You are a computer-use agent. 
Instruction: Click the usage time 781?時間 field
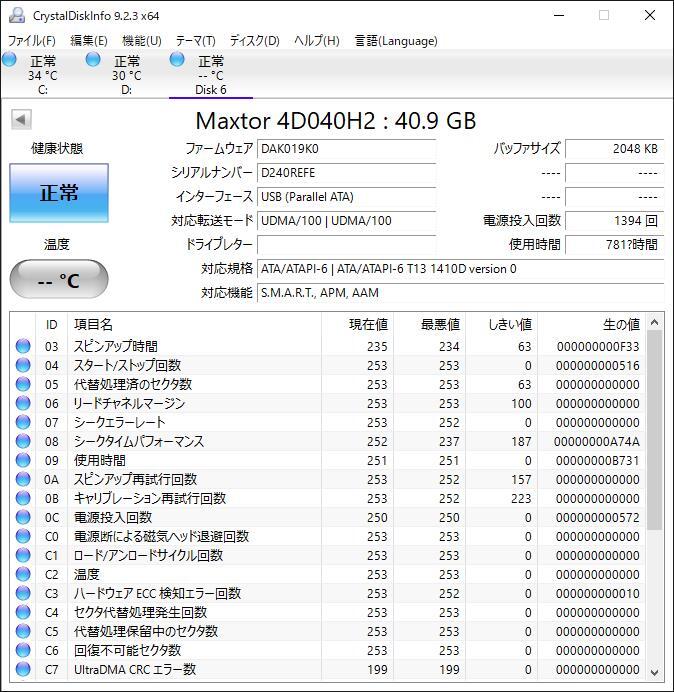coord(614,244)
